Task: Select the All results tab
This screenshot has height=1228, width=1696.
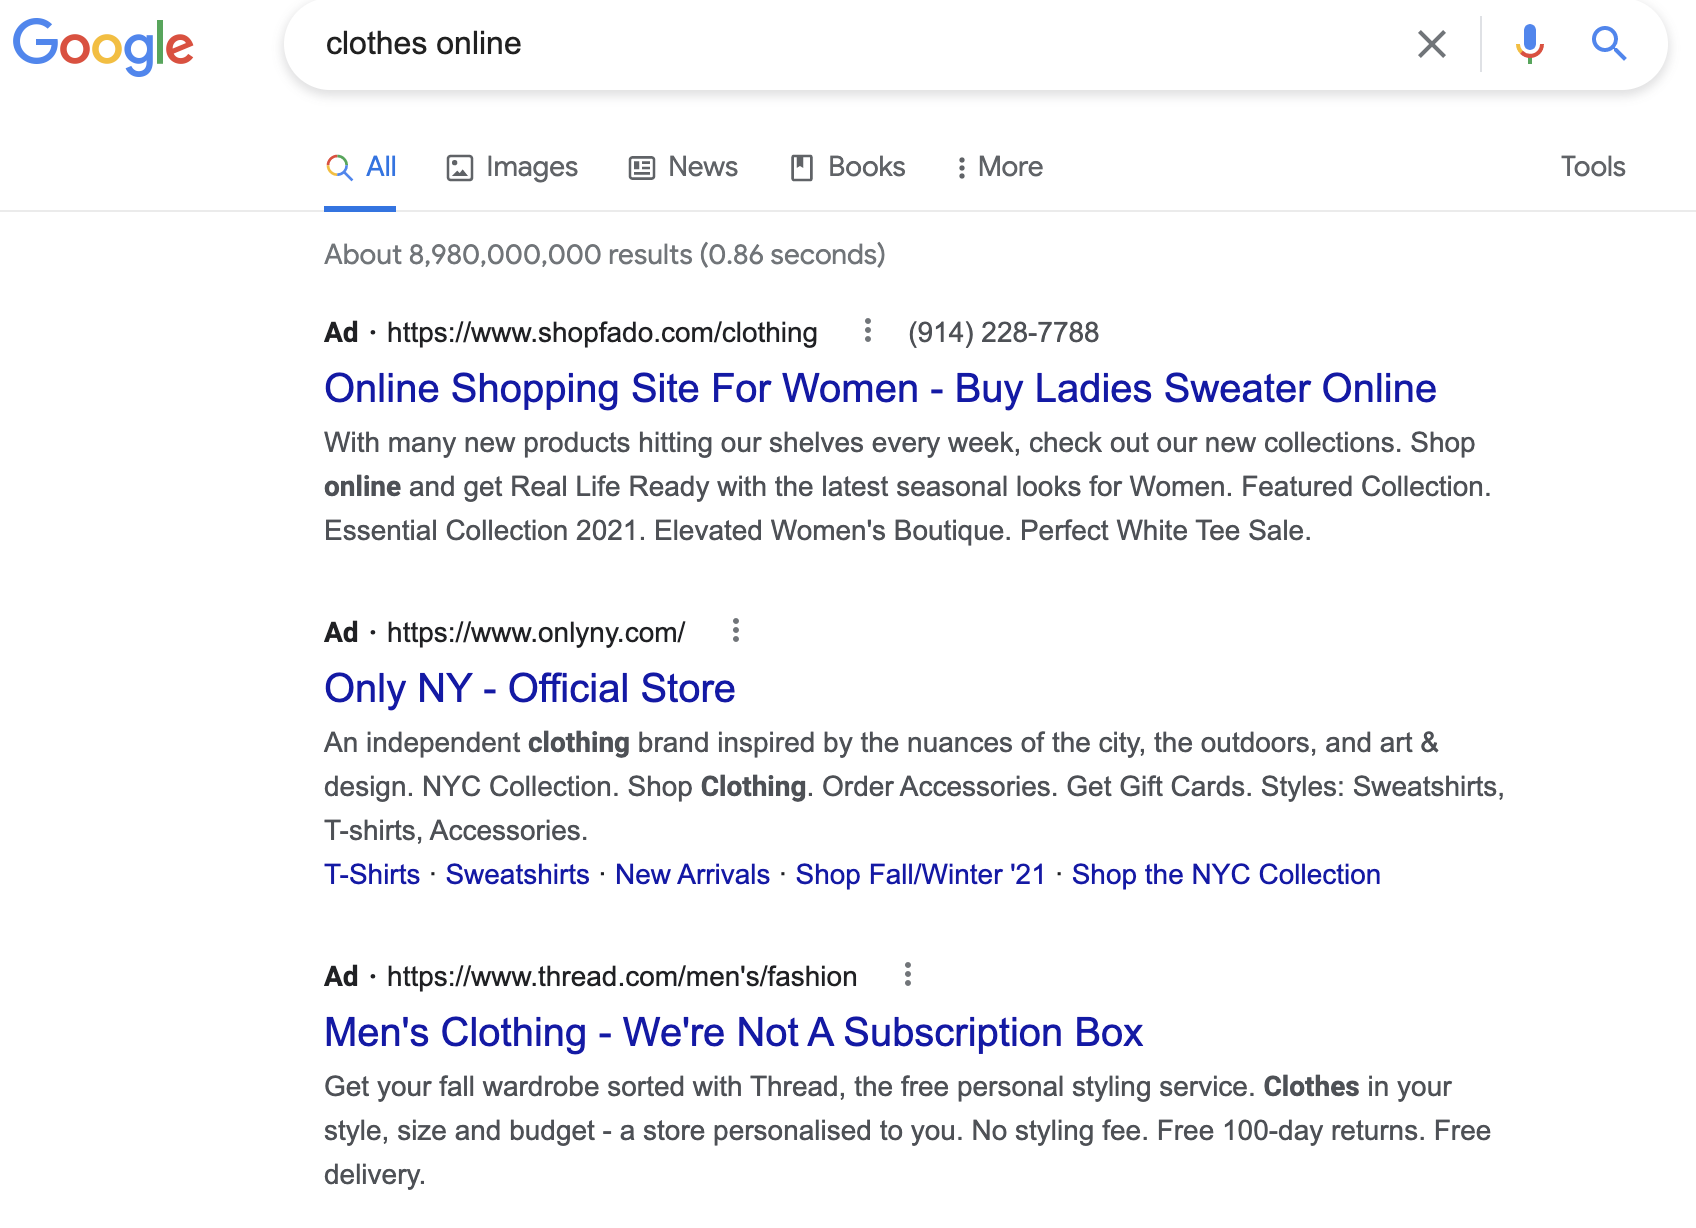Action: (361, 167)
